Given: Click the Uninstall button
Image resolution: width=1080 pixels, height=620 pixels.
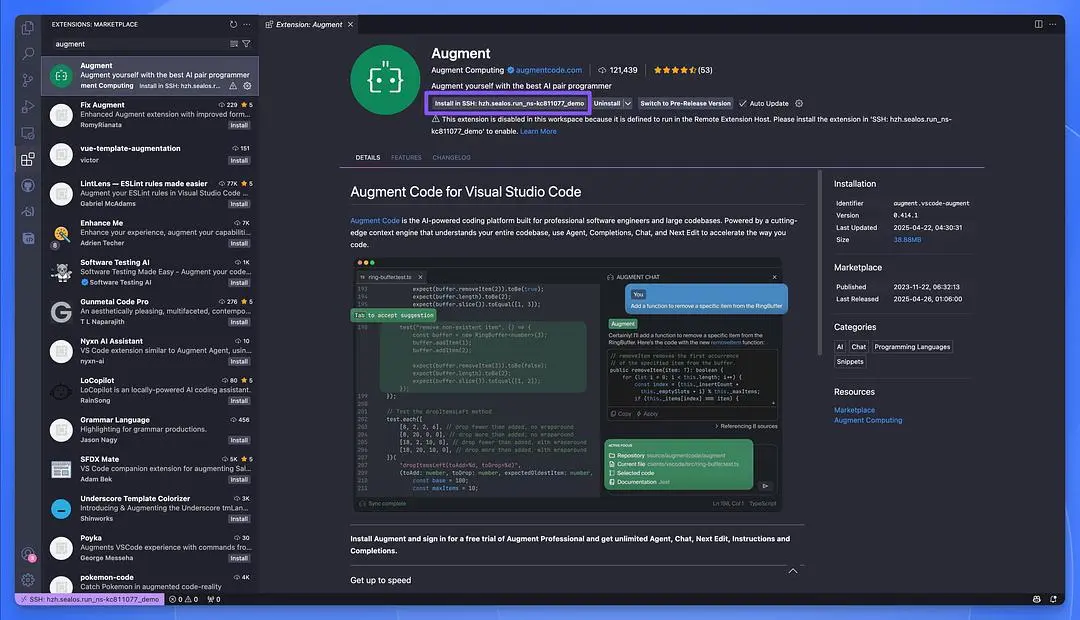Looking at the screenshot, I should click(607, 103).
